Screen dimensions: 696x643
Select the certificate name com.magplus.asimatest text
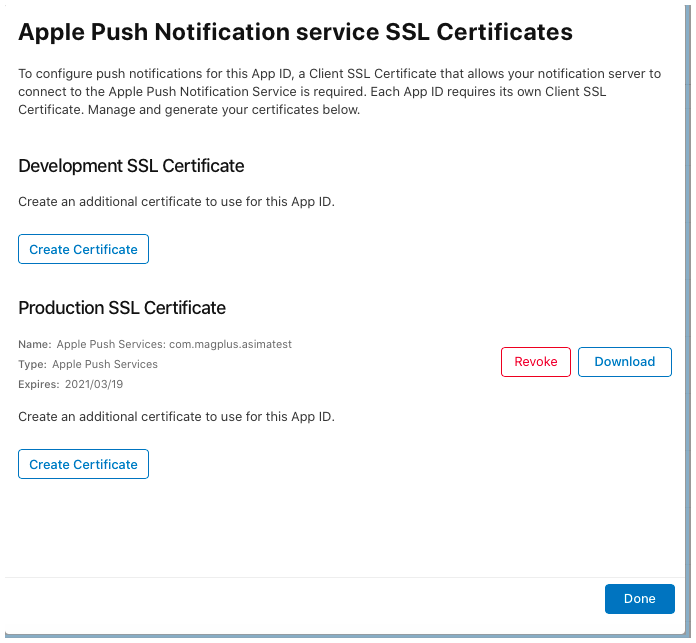pos(230,344)
